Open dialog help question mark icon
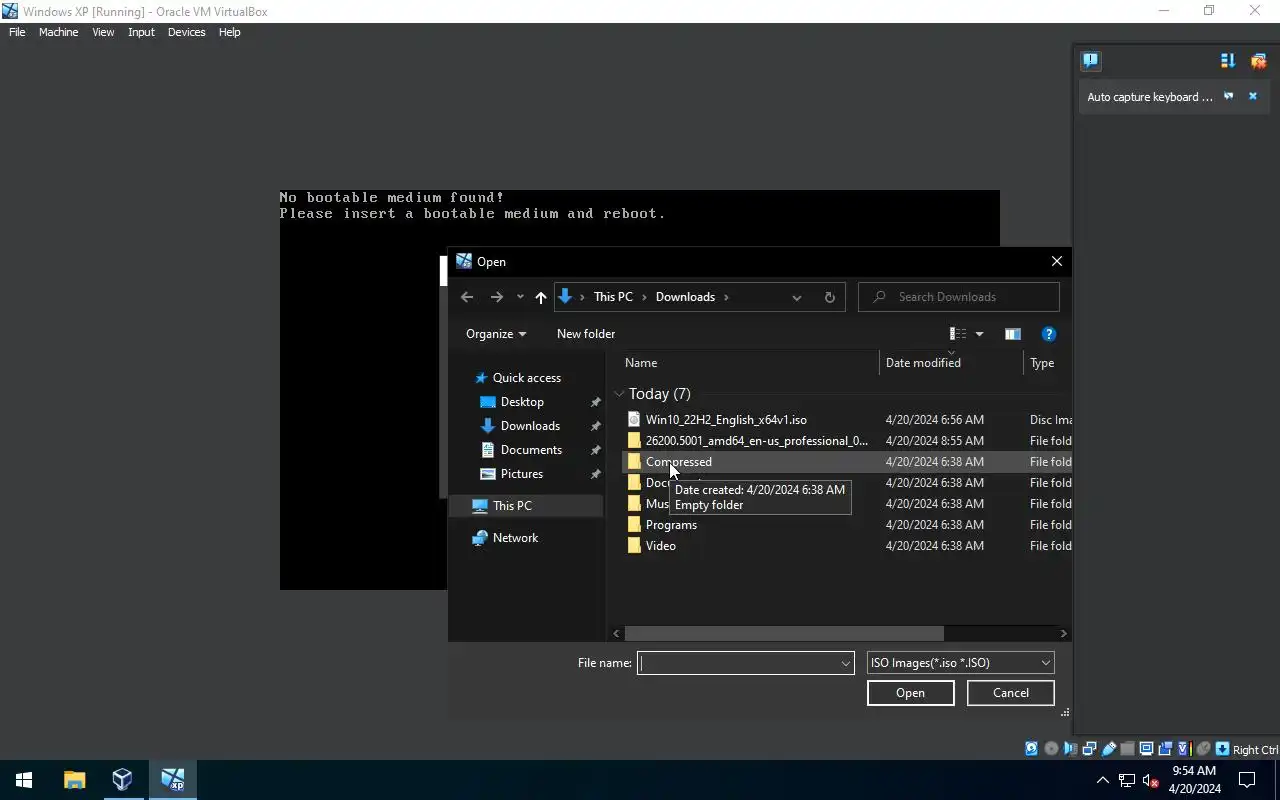This screenshot has width=1280, height=800. [x=1048, y=334]
